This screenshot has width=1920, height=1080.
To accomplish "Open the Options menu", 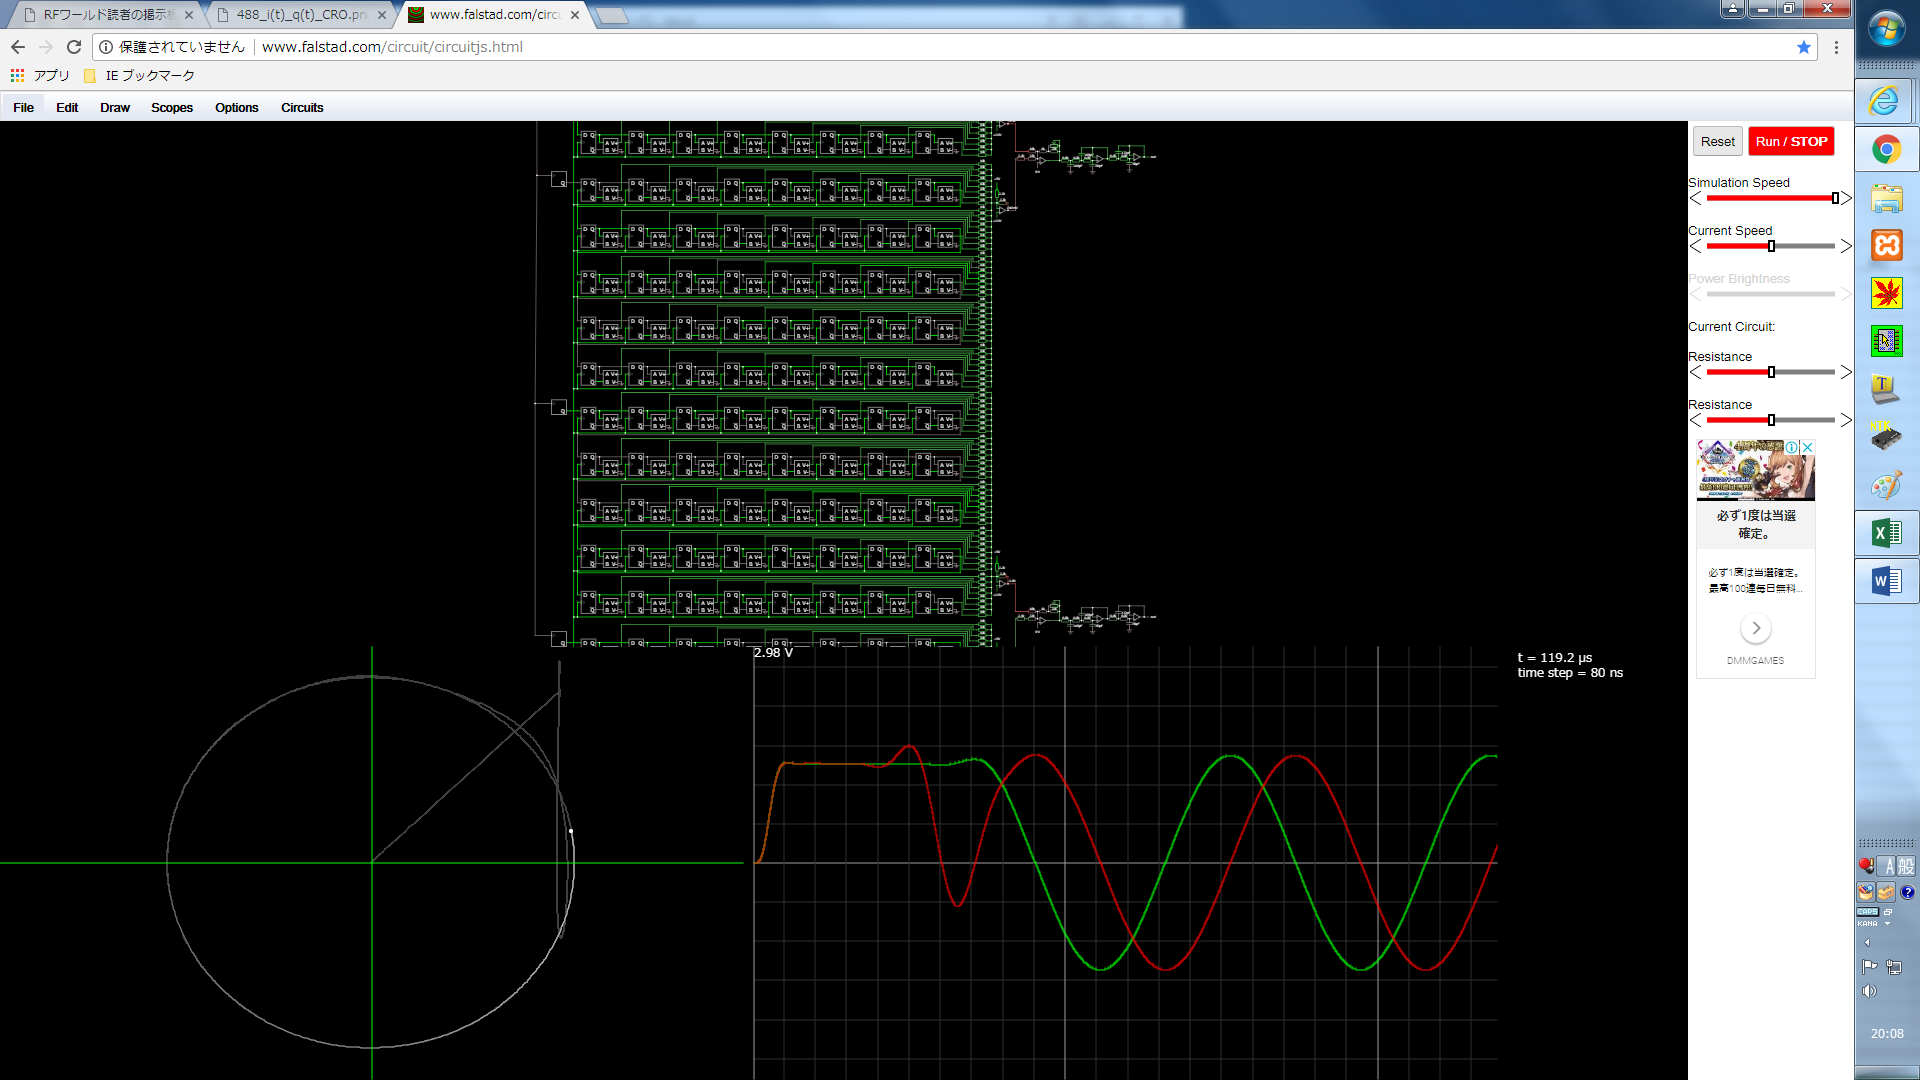I will (x=237, y=107).
